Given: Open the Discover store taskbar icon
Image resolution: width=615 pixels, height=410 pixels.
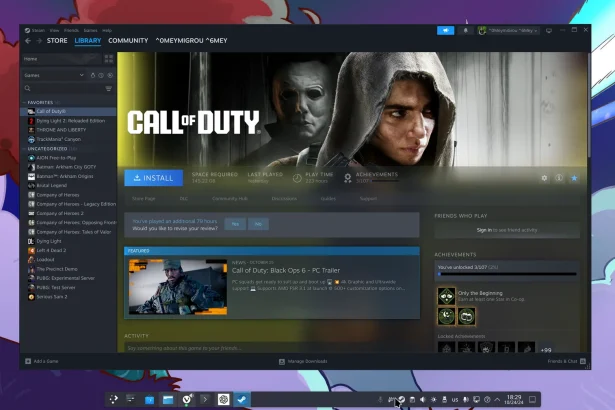Looking at the screenshot, I should [x=149, y=399].
